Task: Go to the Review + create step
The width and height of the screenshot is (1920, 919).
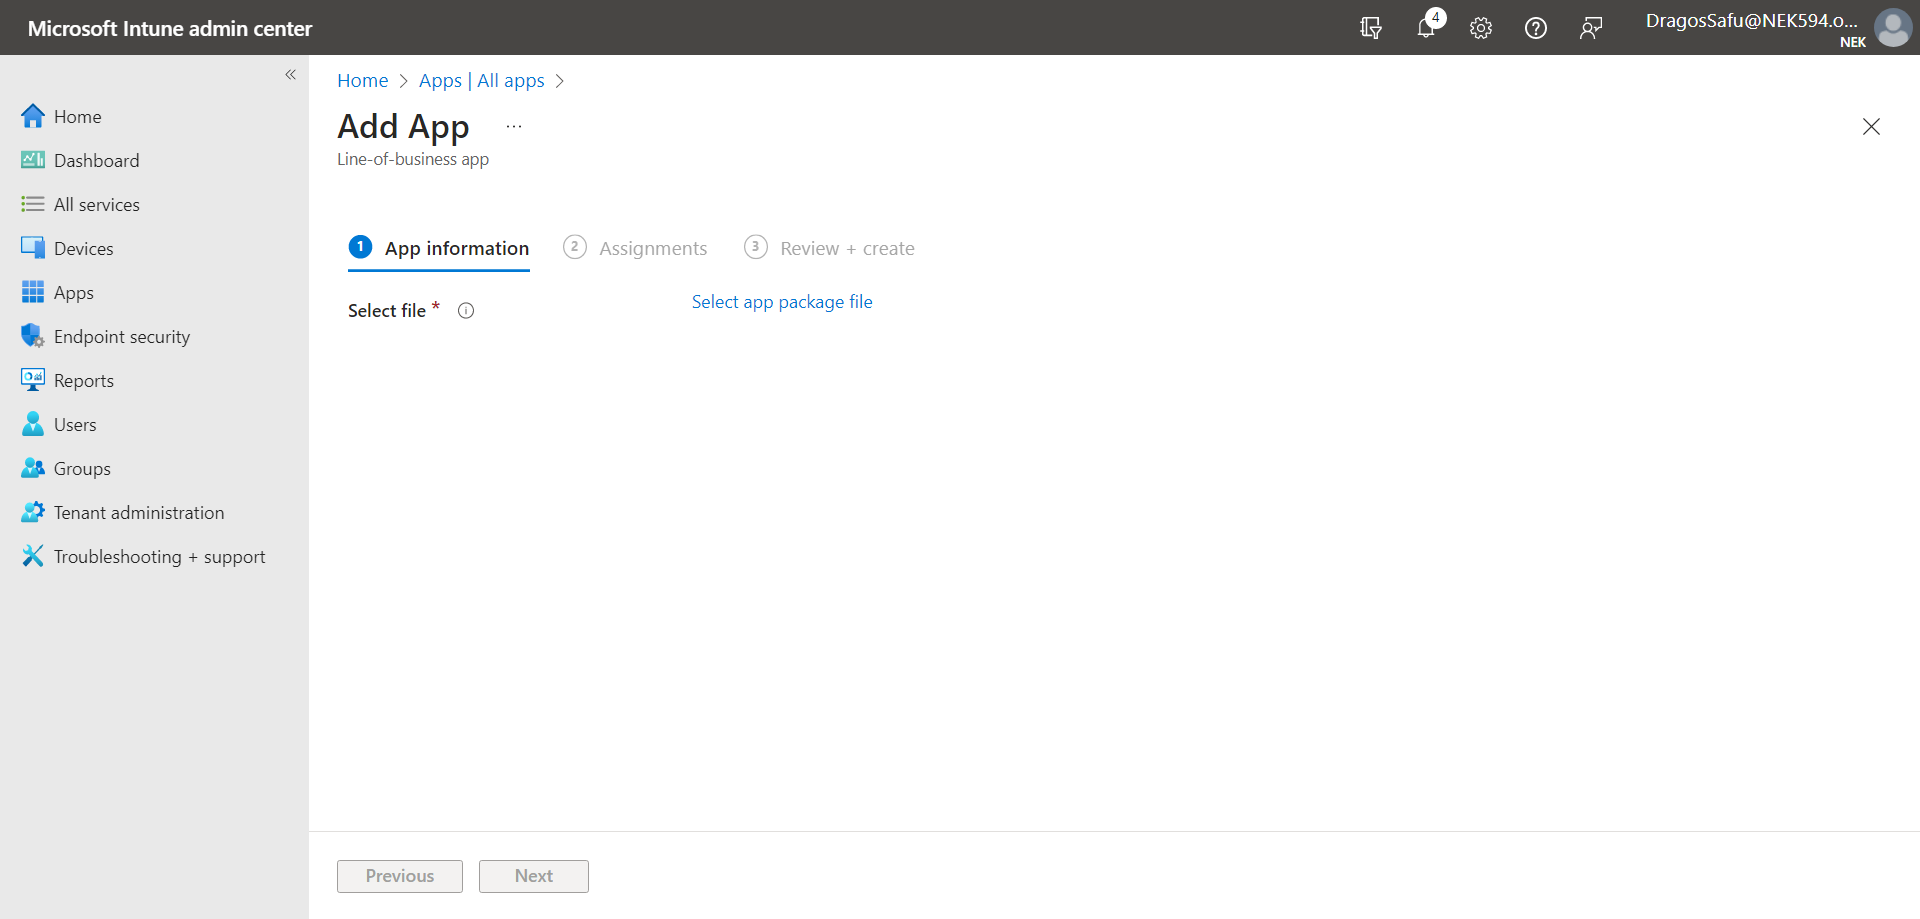Action: 829,248
